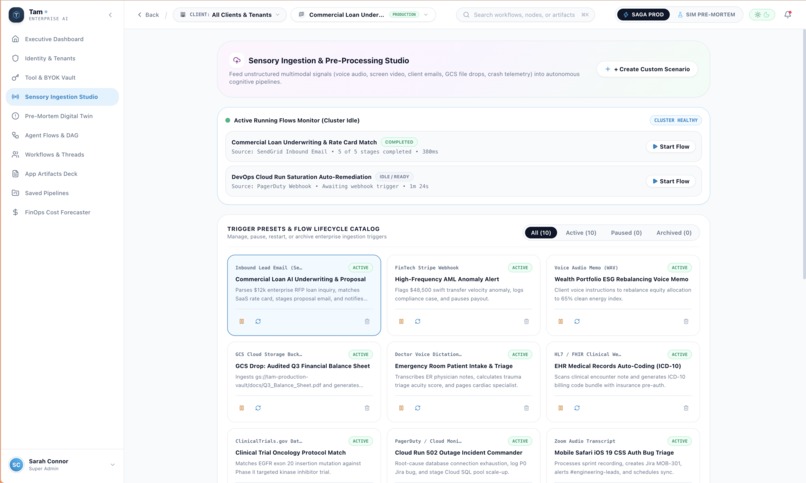Switch to SIM PRE-MORTEM mode
This screenshot has height=483, width=806.
coord(706,15)
